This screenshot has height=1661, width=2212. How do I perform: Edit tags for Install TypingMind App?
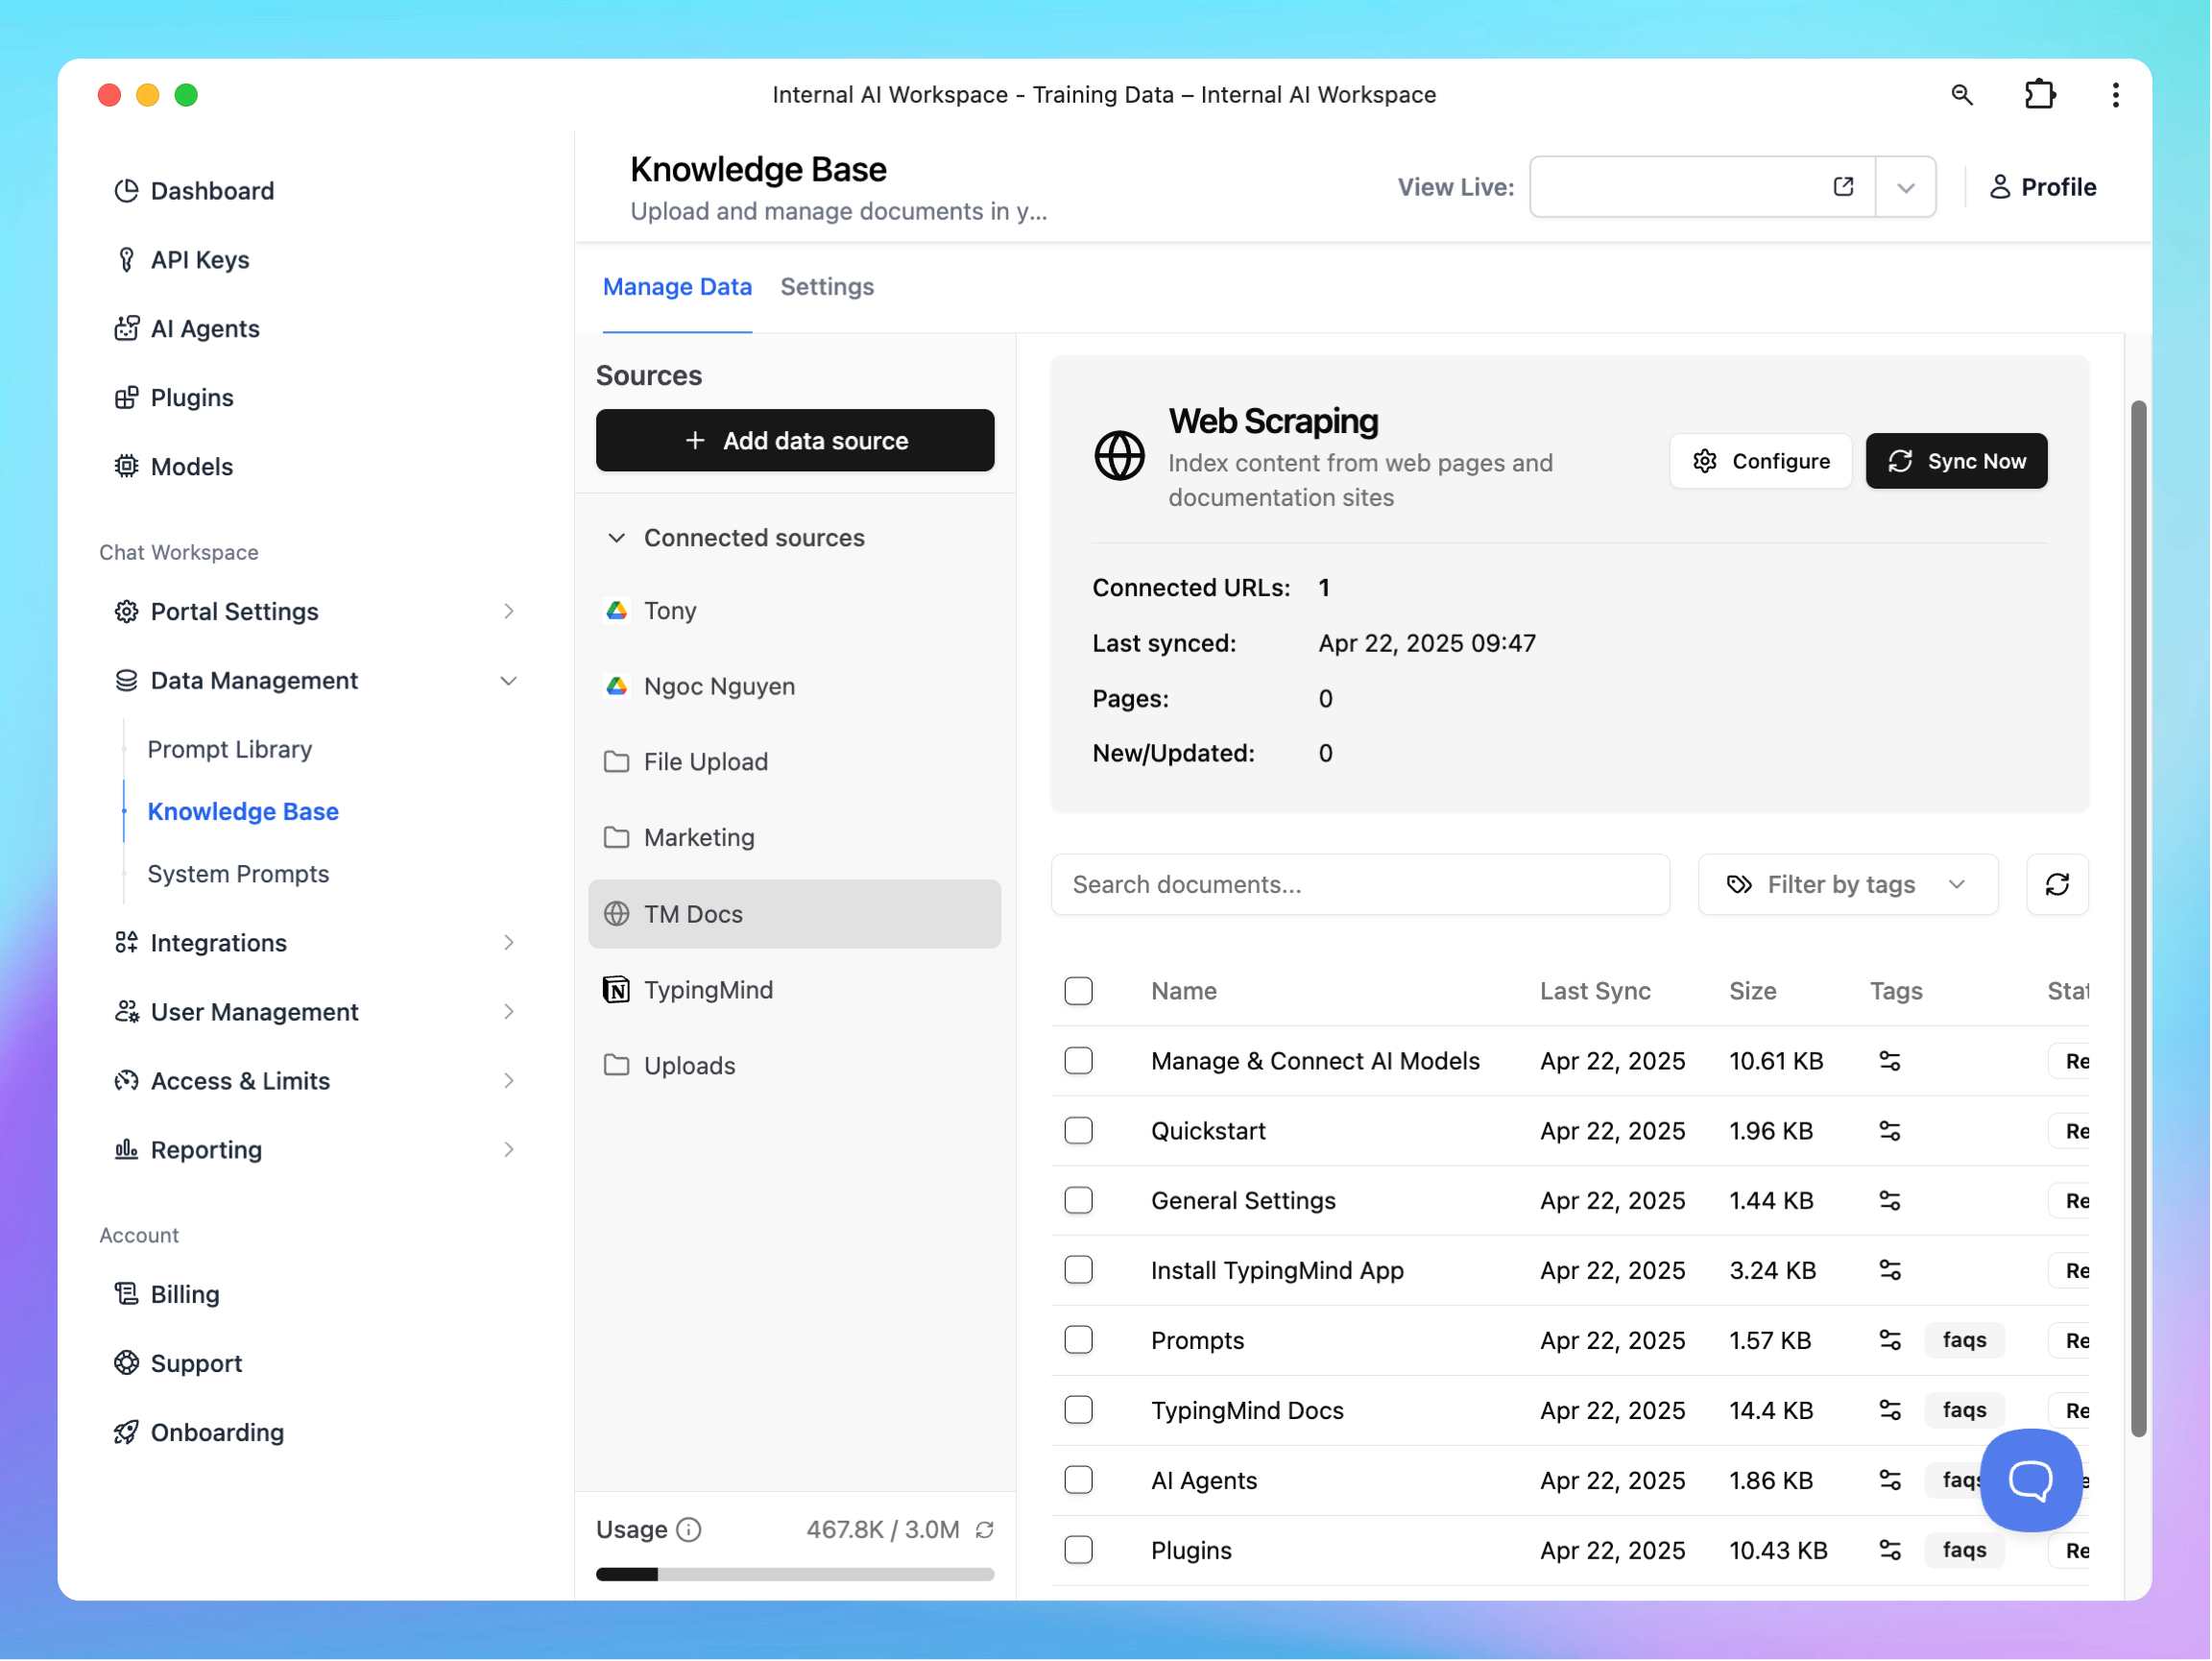click(1889, 1271)
